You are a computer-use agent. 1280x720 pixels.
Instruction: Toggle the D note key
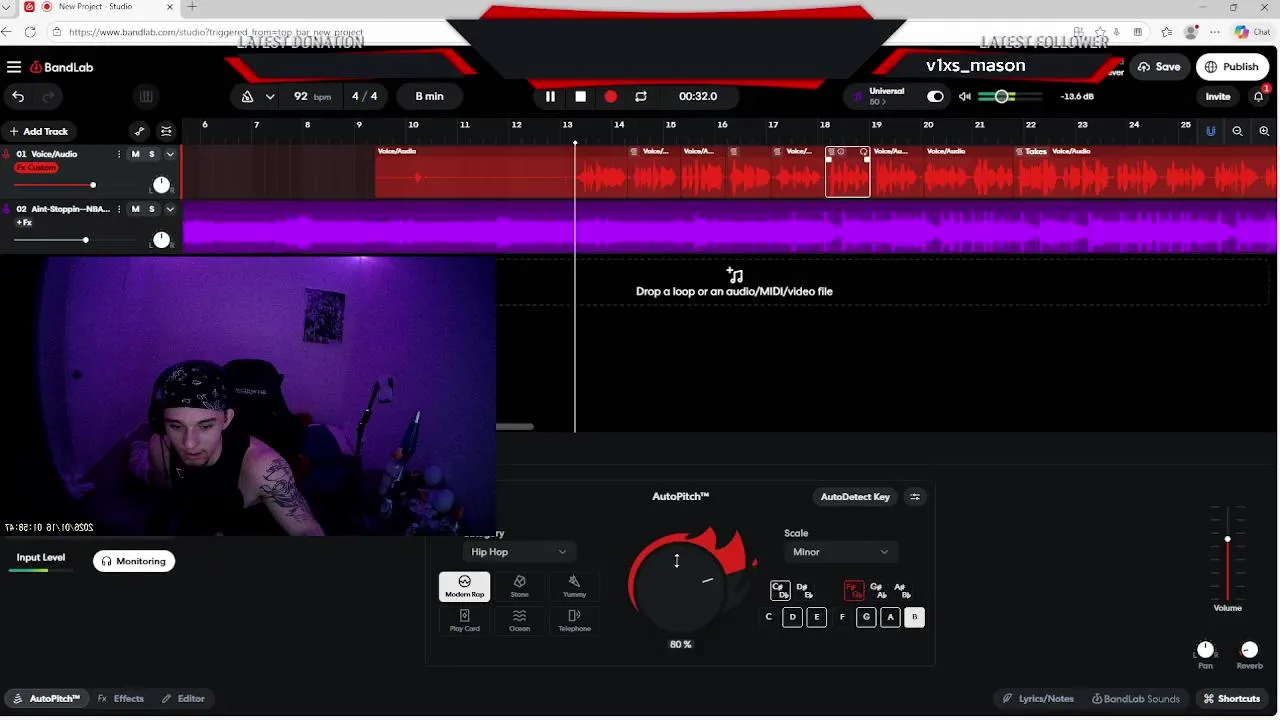coord(792,617)
